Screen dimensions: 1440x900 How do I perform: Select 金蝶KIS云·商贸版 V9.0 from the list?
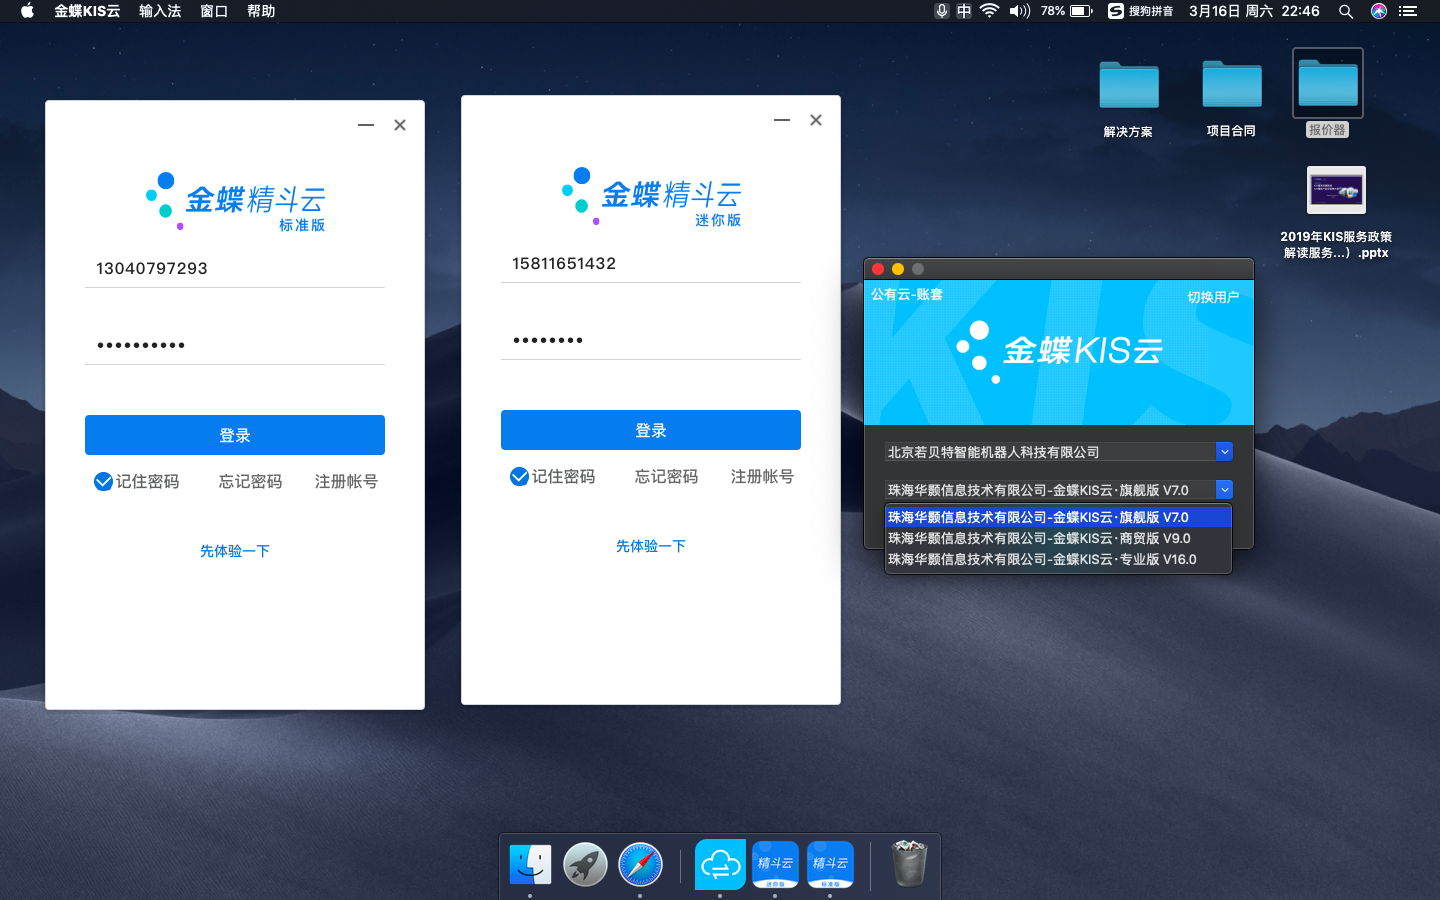coord(1058,538)
